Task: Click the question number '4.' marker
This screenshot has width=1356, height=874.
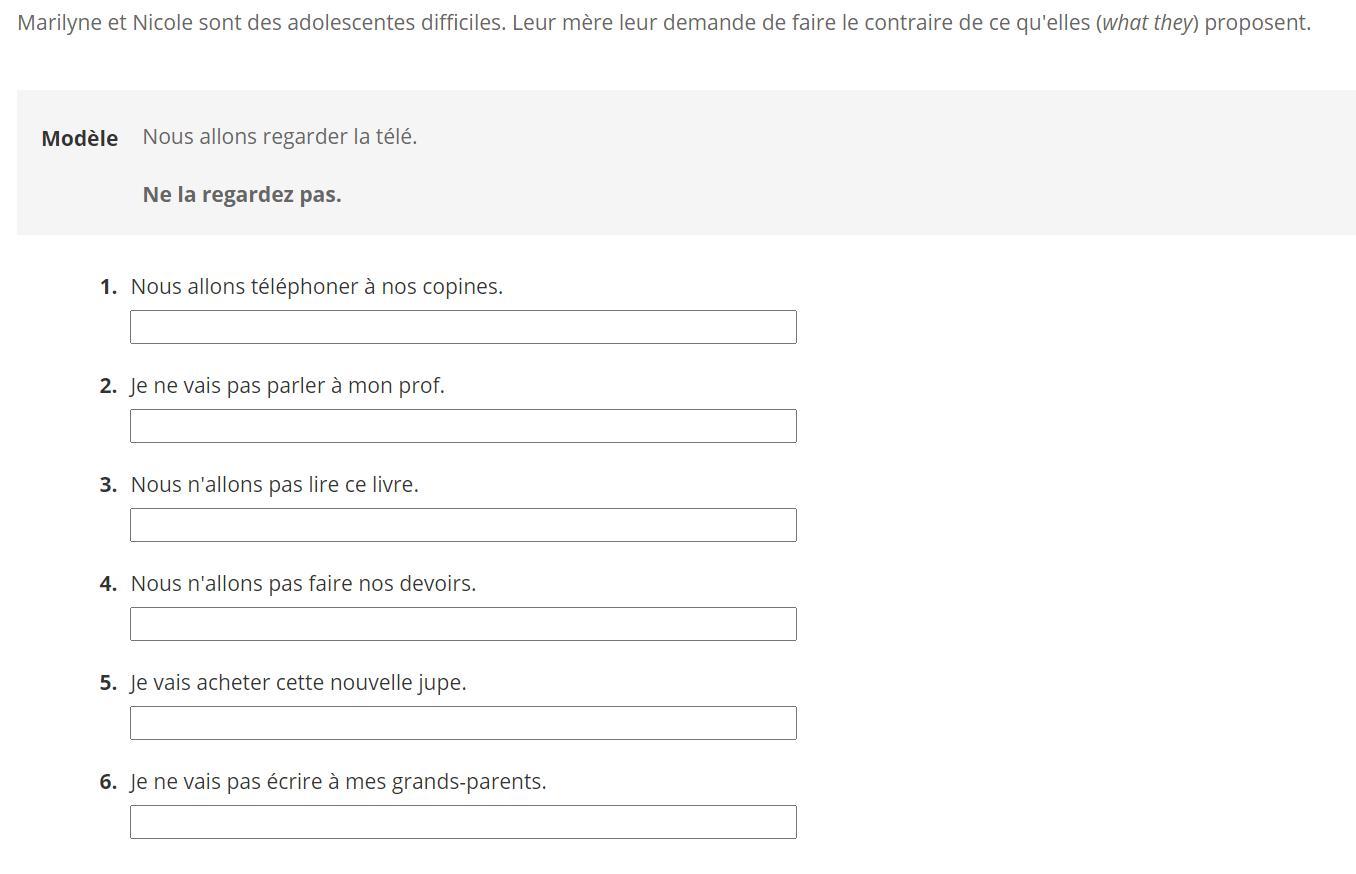Action: (x=109, y=584)
